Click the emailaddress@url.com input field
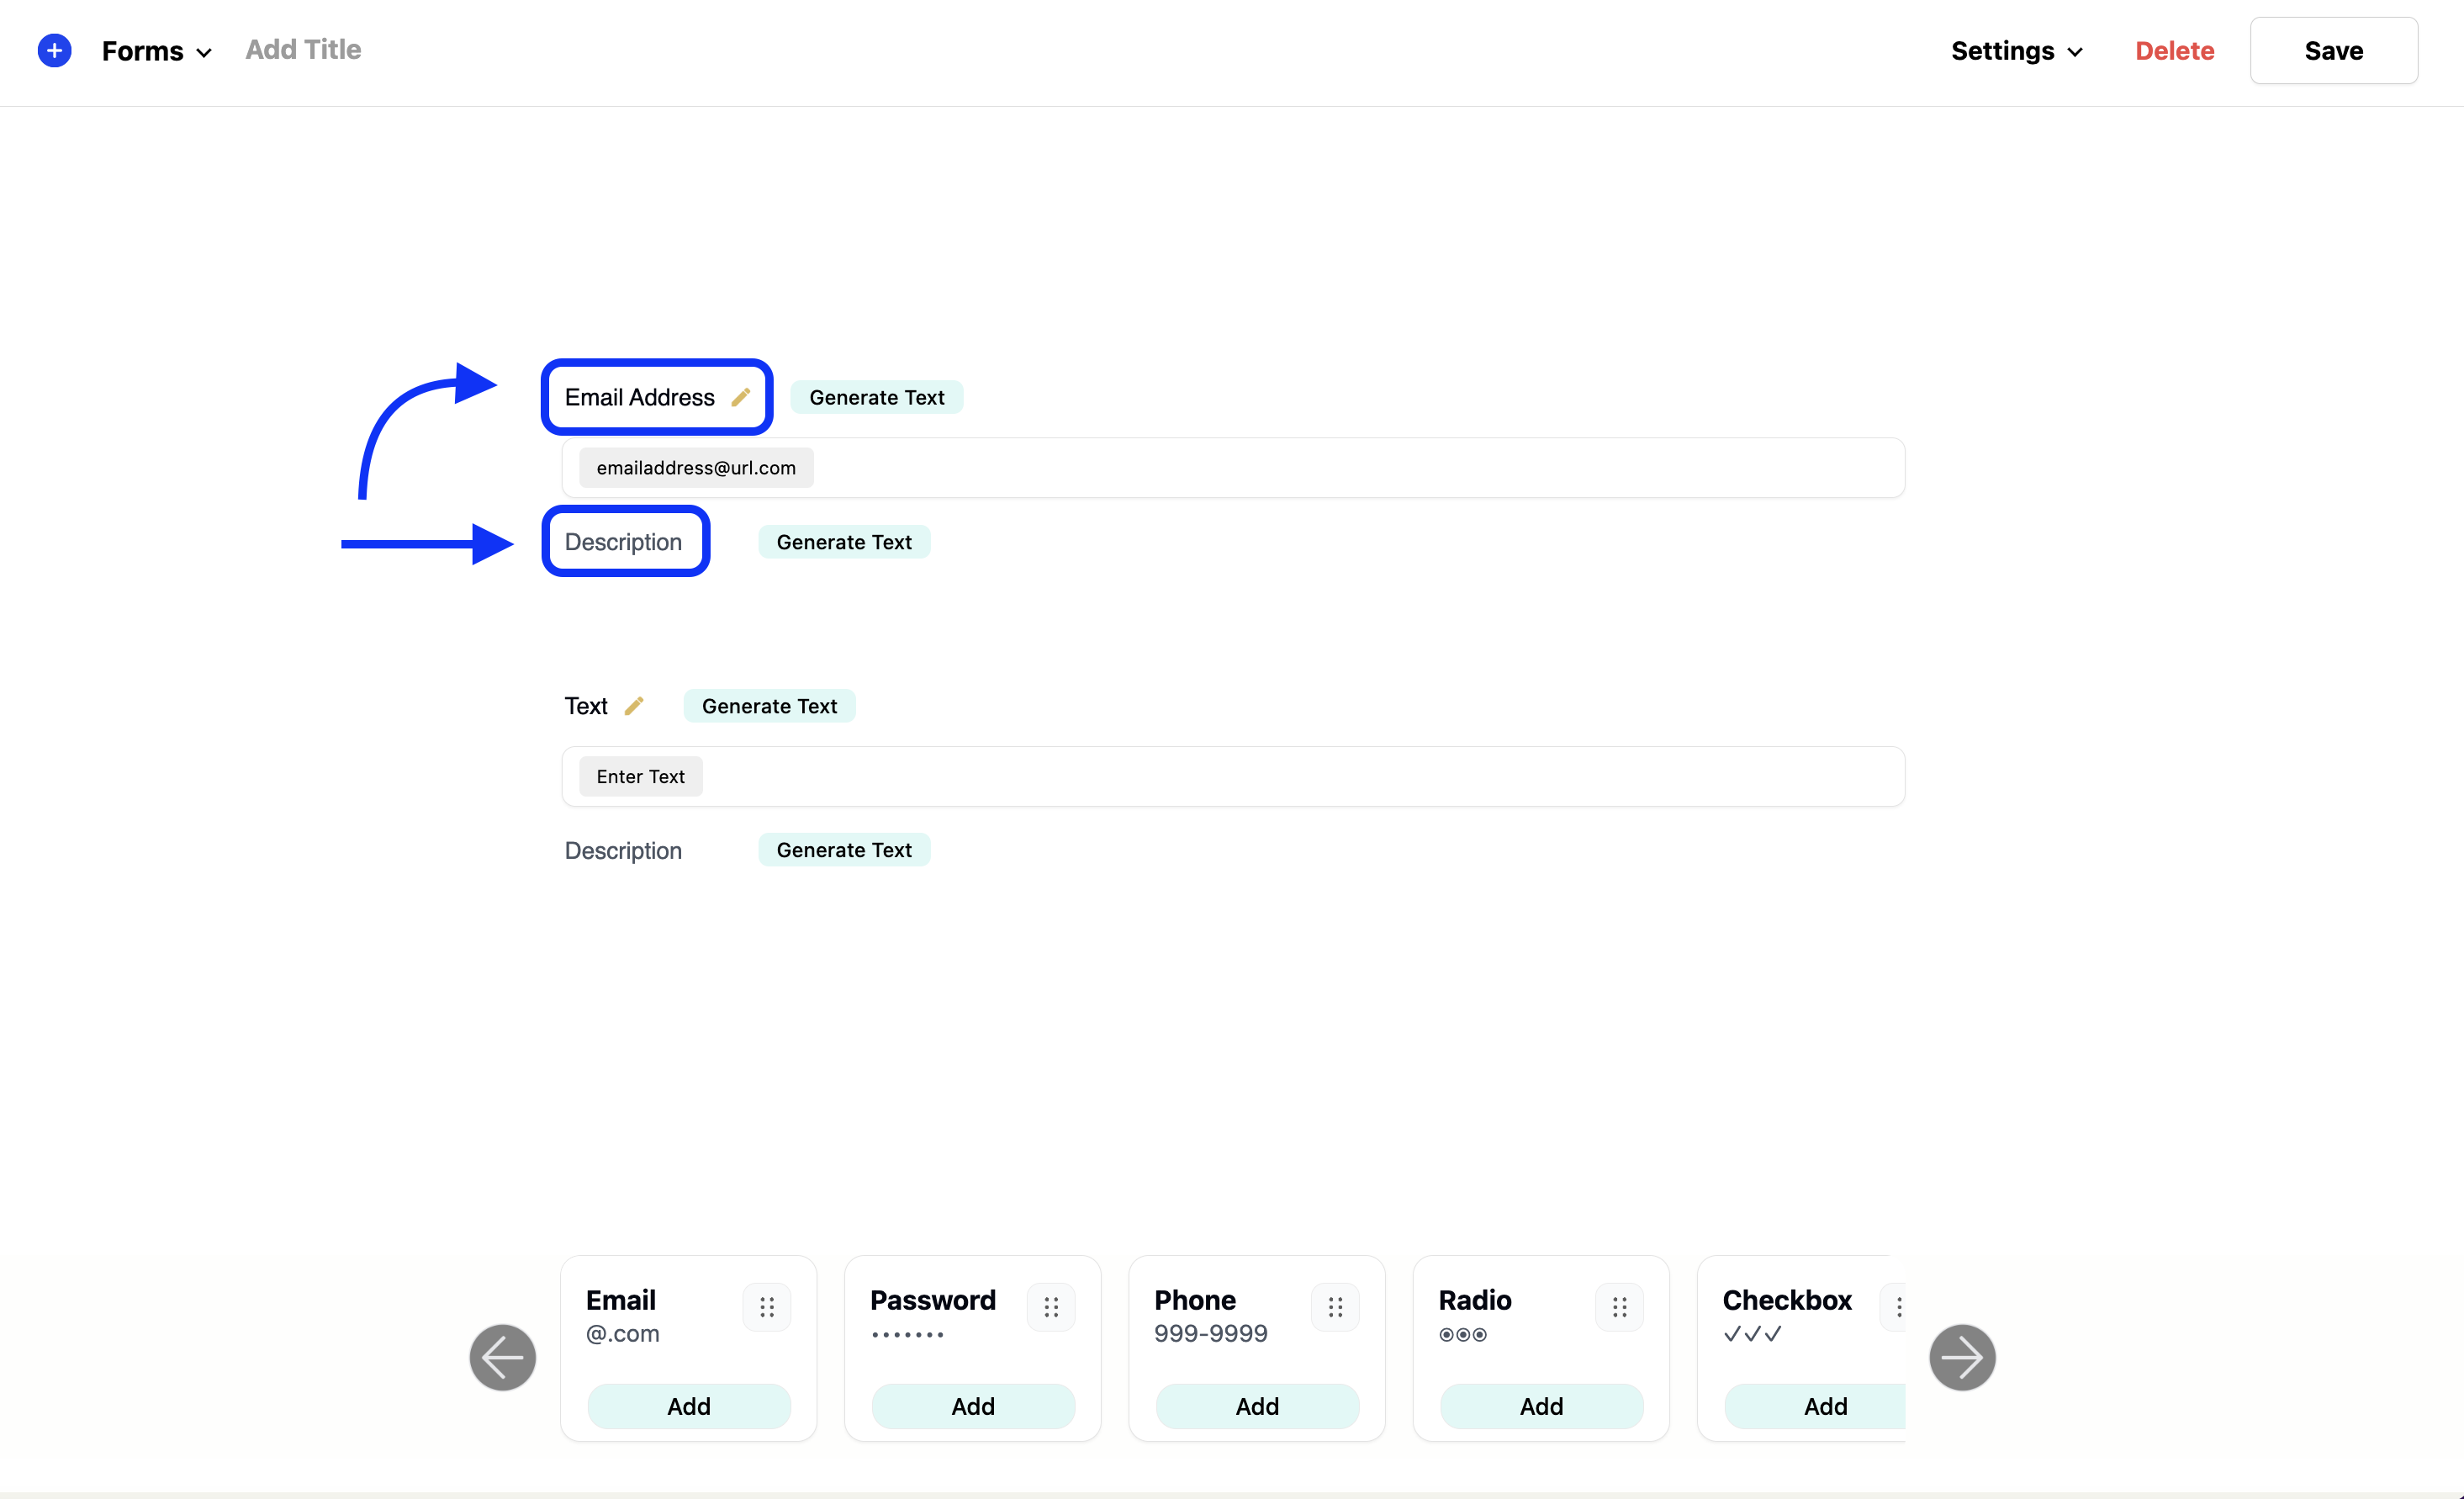 (x=1233, y=468)
